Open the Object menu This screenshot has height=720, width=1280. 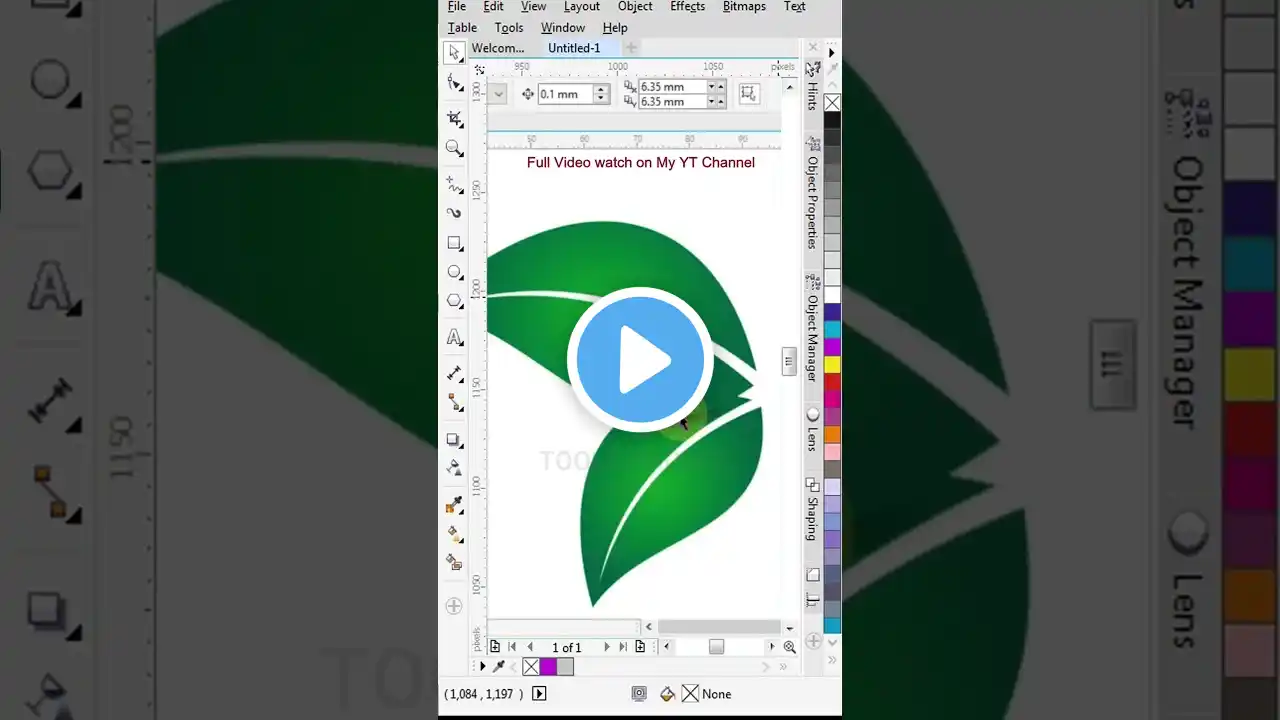(635, 7)
